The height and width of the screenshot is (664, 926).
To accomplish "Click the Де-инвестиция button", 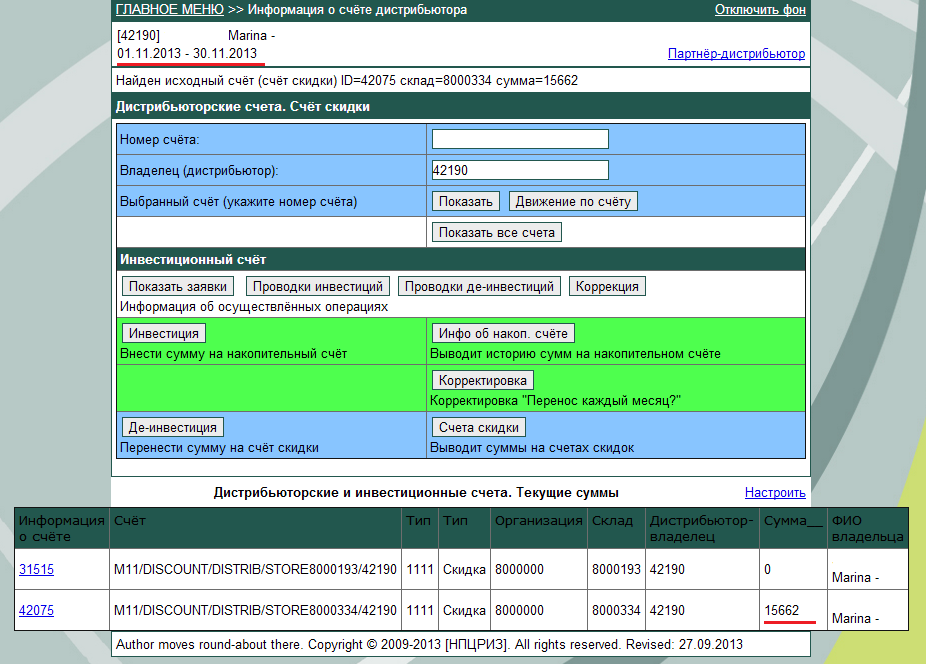I will click(x=172, y=427).
